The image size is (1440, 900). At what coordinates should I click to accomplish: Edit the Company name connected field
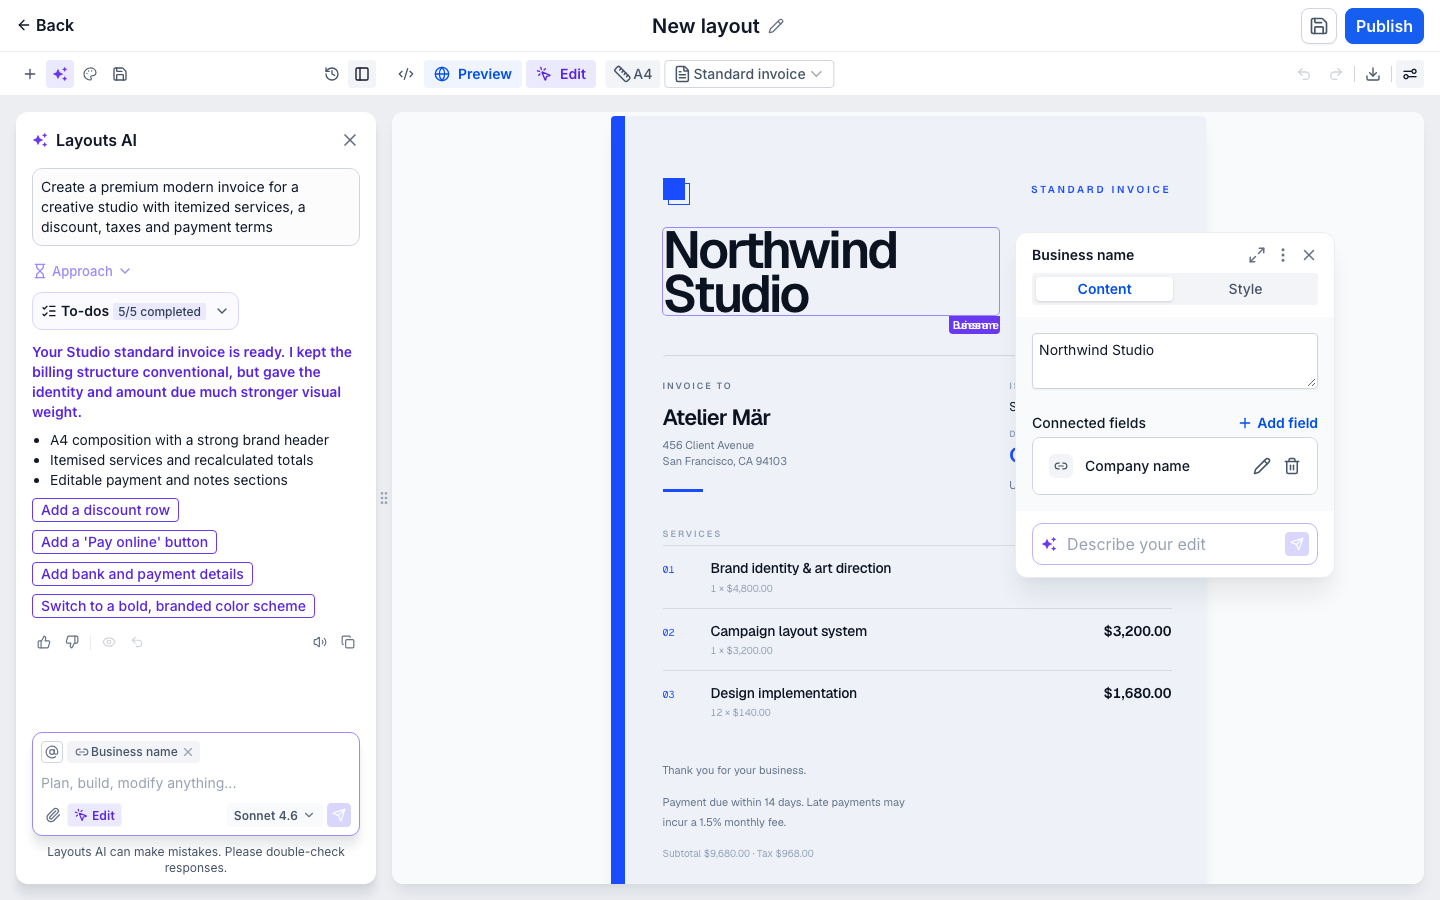(1262, 466)
